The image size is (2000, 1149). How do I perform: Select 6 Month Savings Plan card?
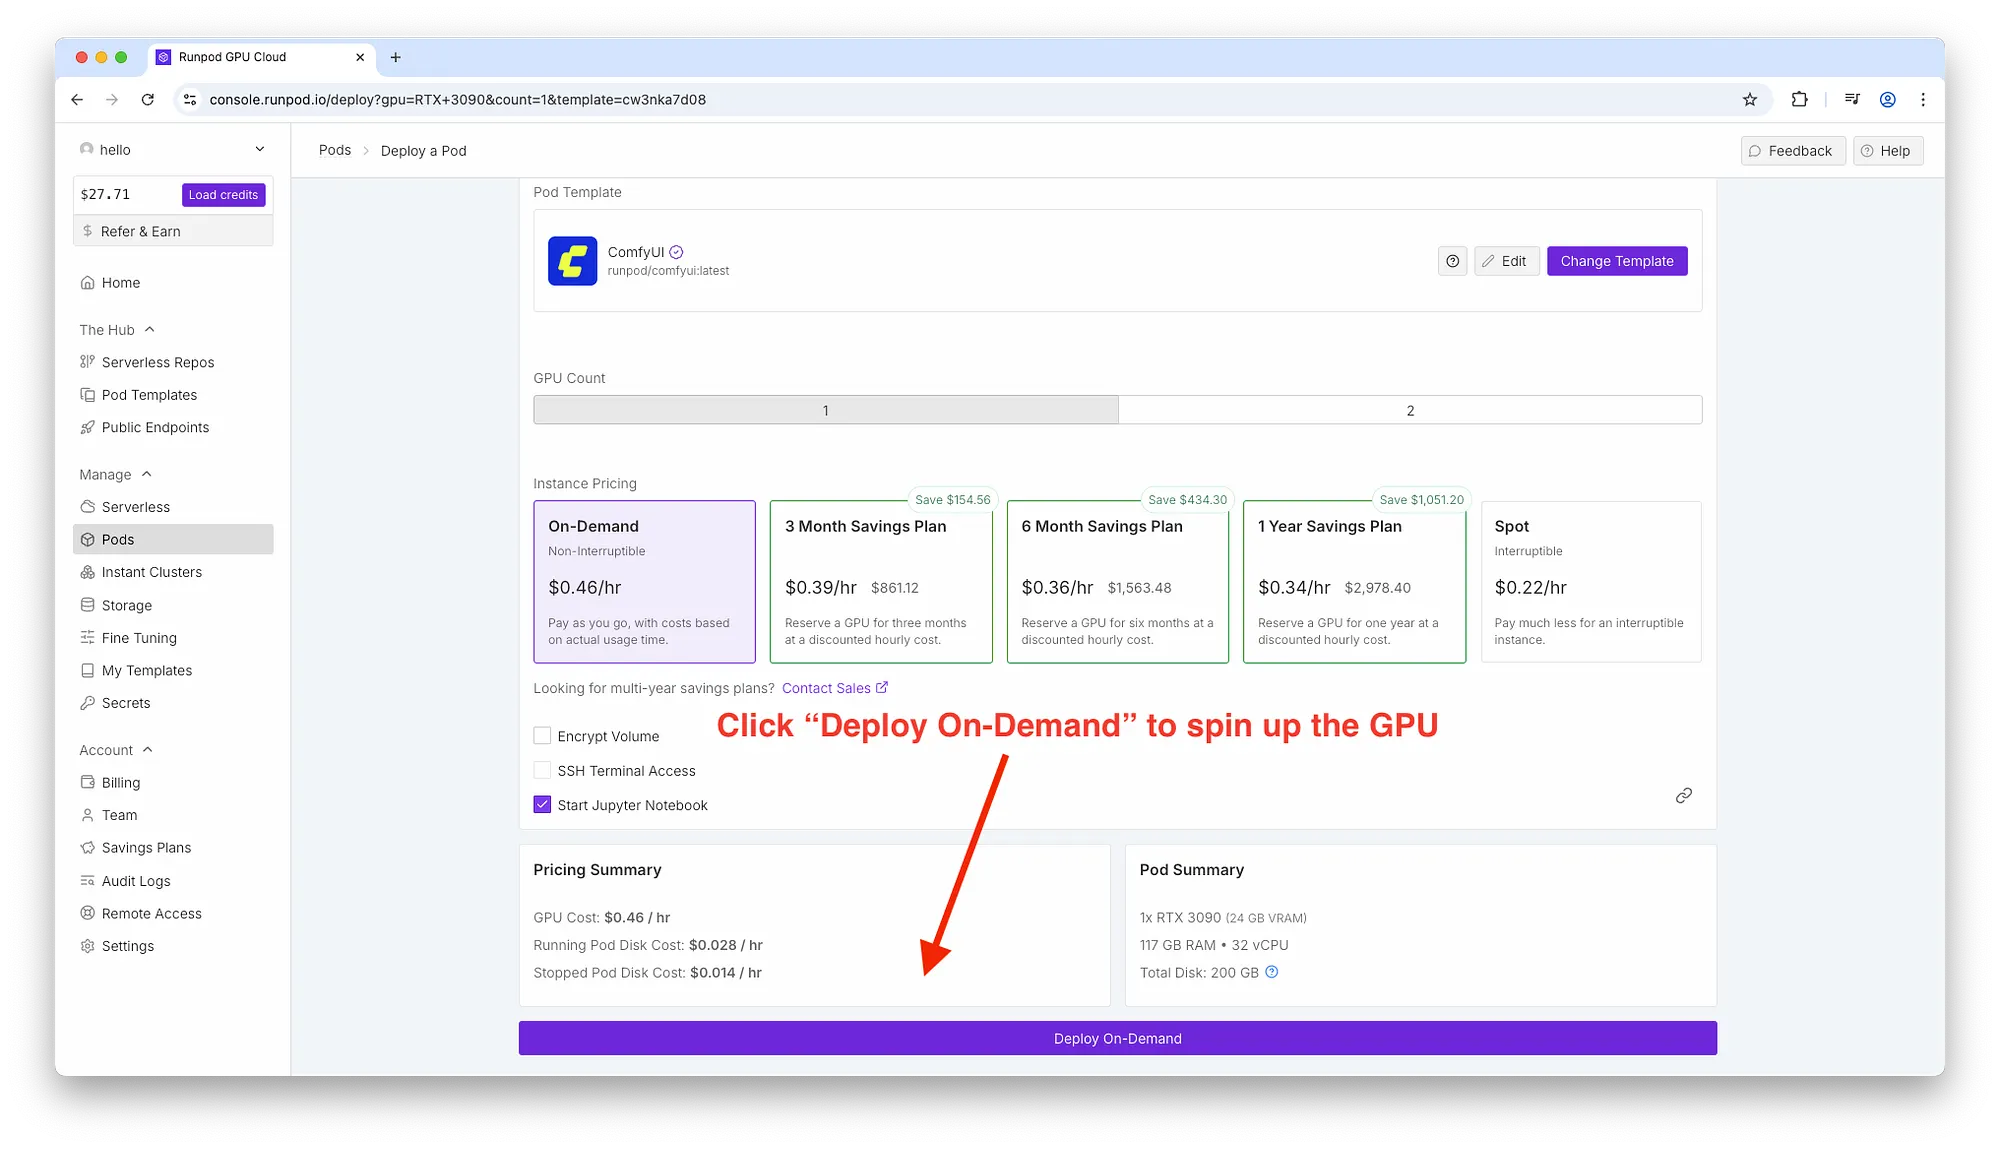(x=1117, y=582)
